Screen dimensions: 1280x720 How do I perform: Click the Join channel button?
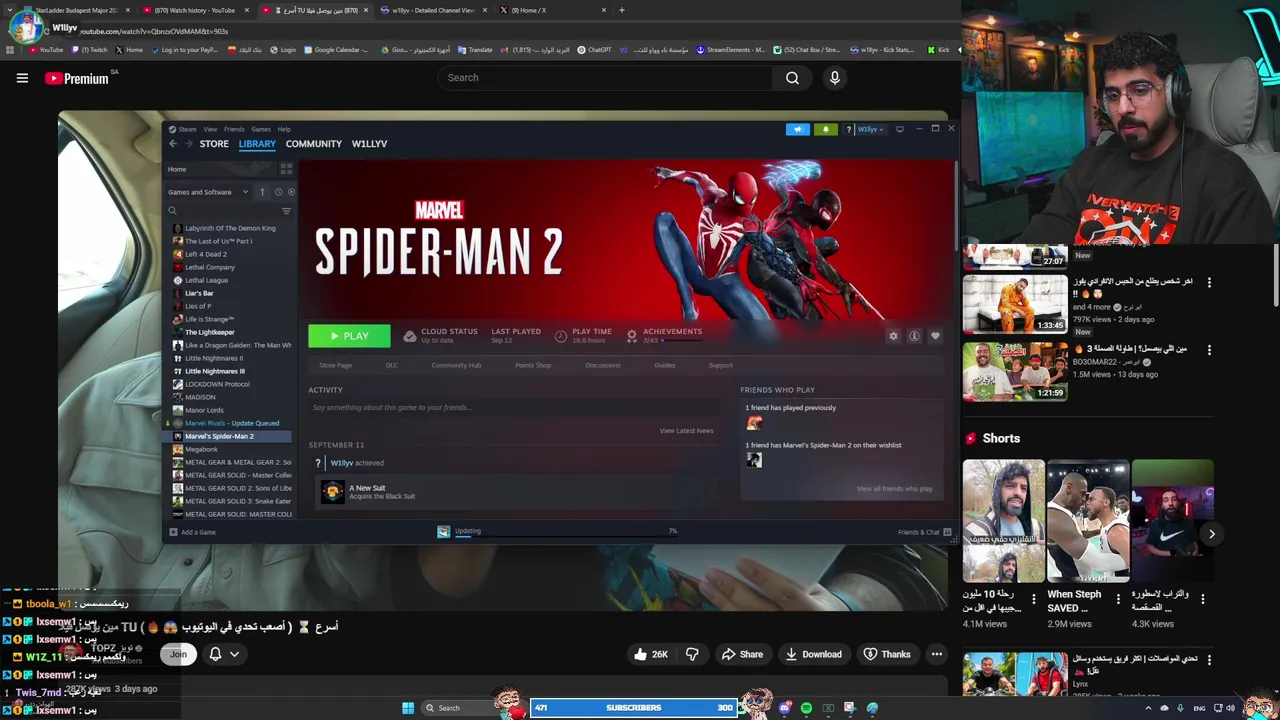(x=178, y=654)
